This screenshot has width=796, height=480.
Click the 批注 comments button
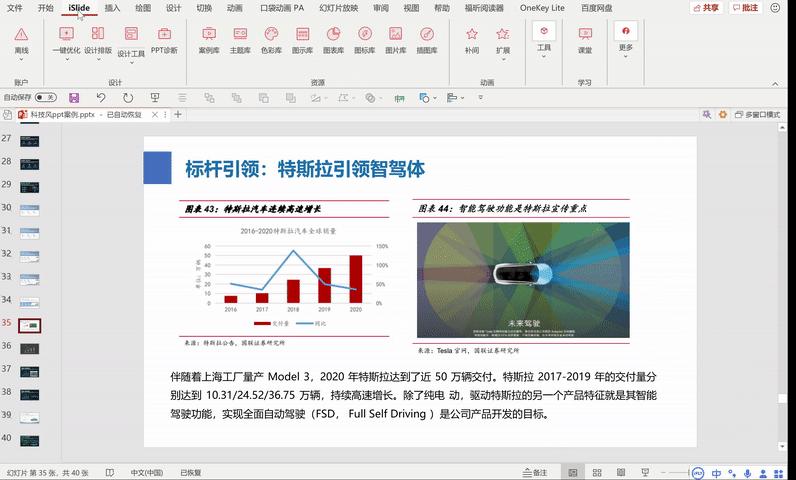[x=745, y=8]
